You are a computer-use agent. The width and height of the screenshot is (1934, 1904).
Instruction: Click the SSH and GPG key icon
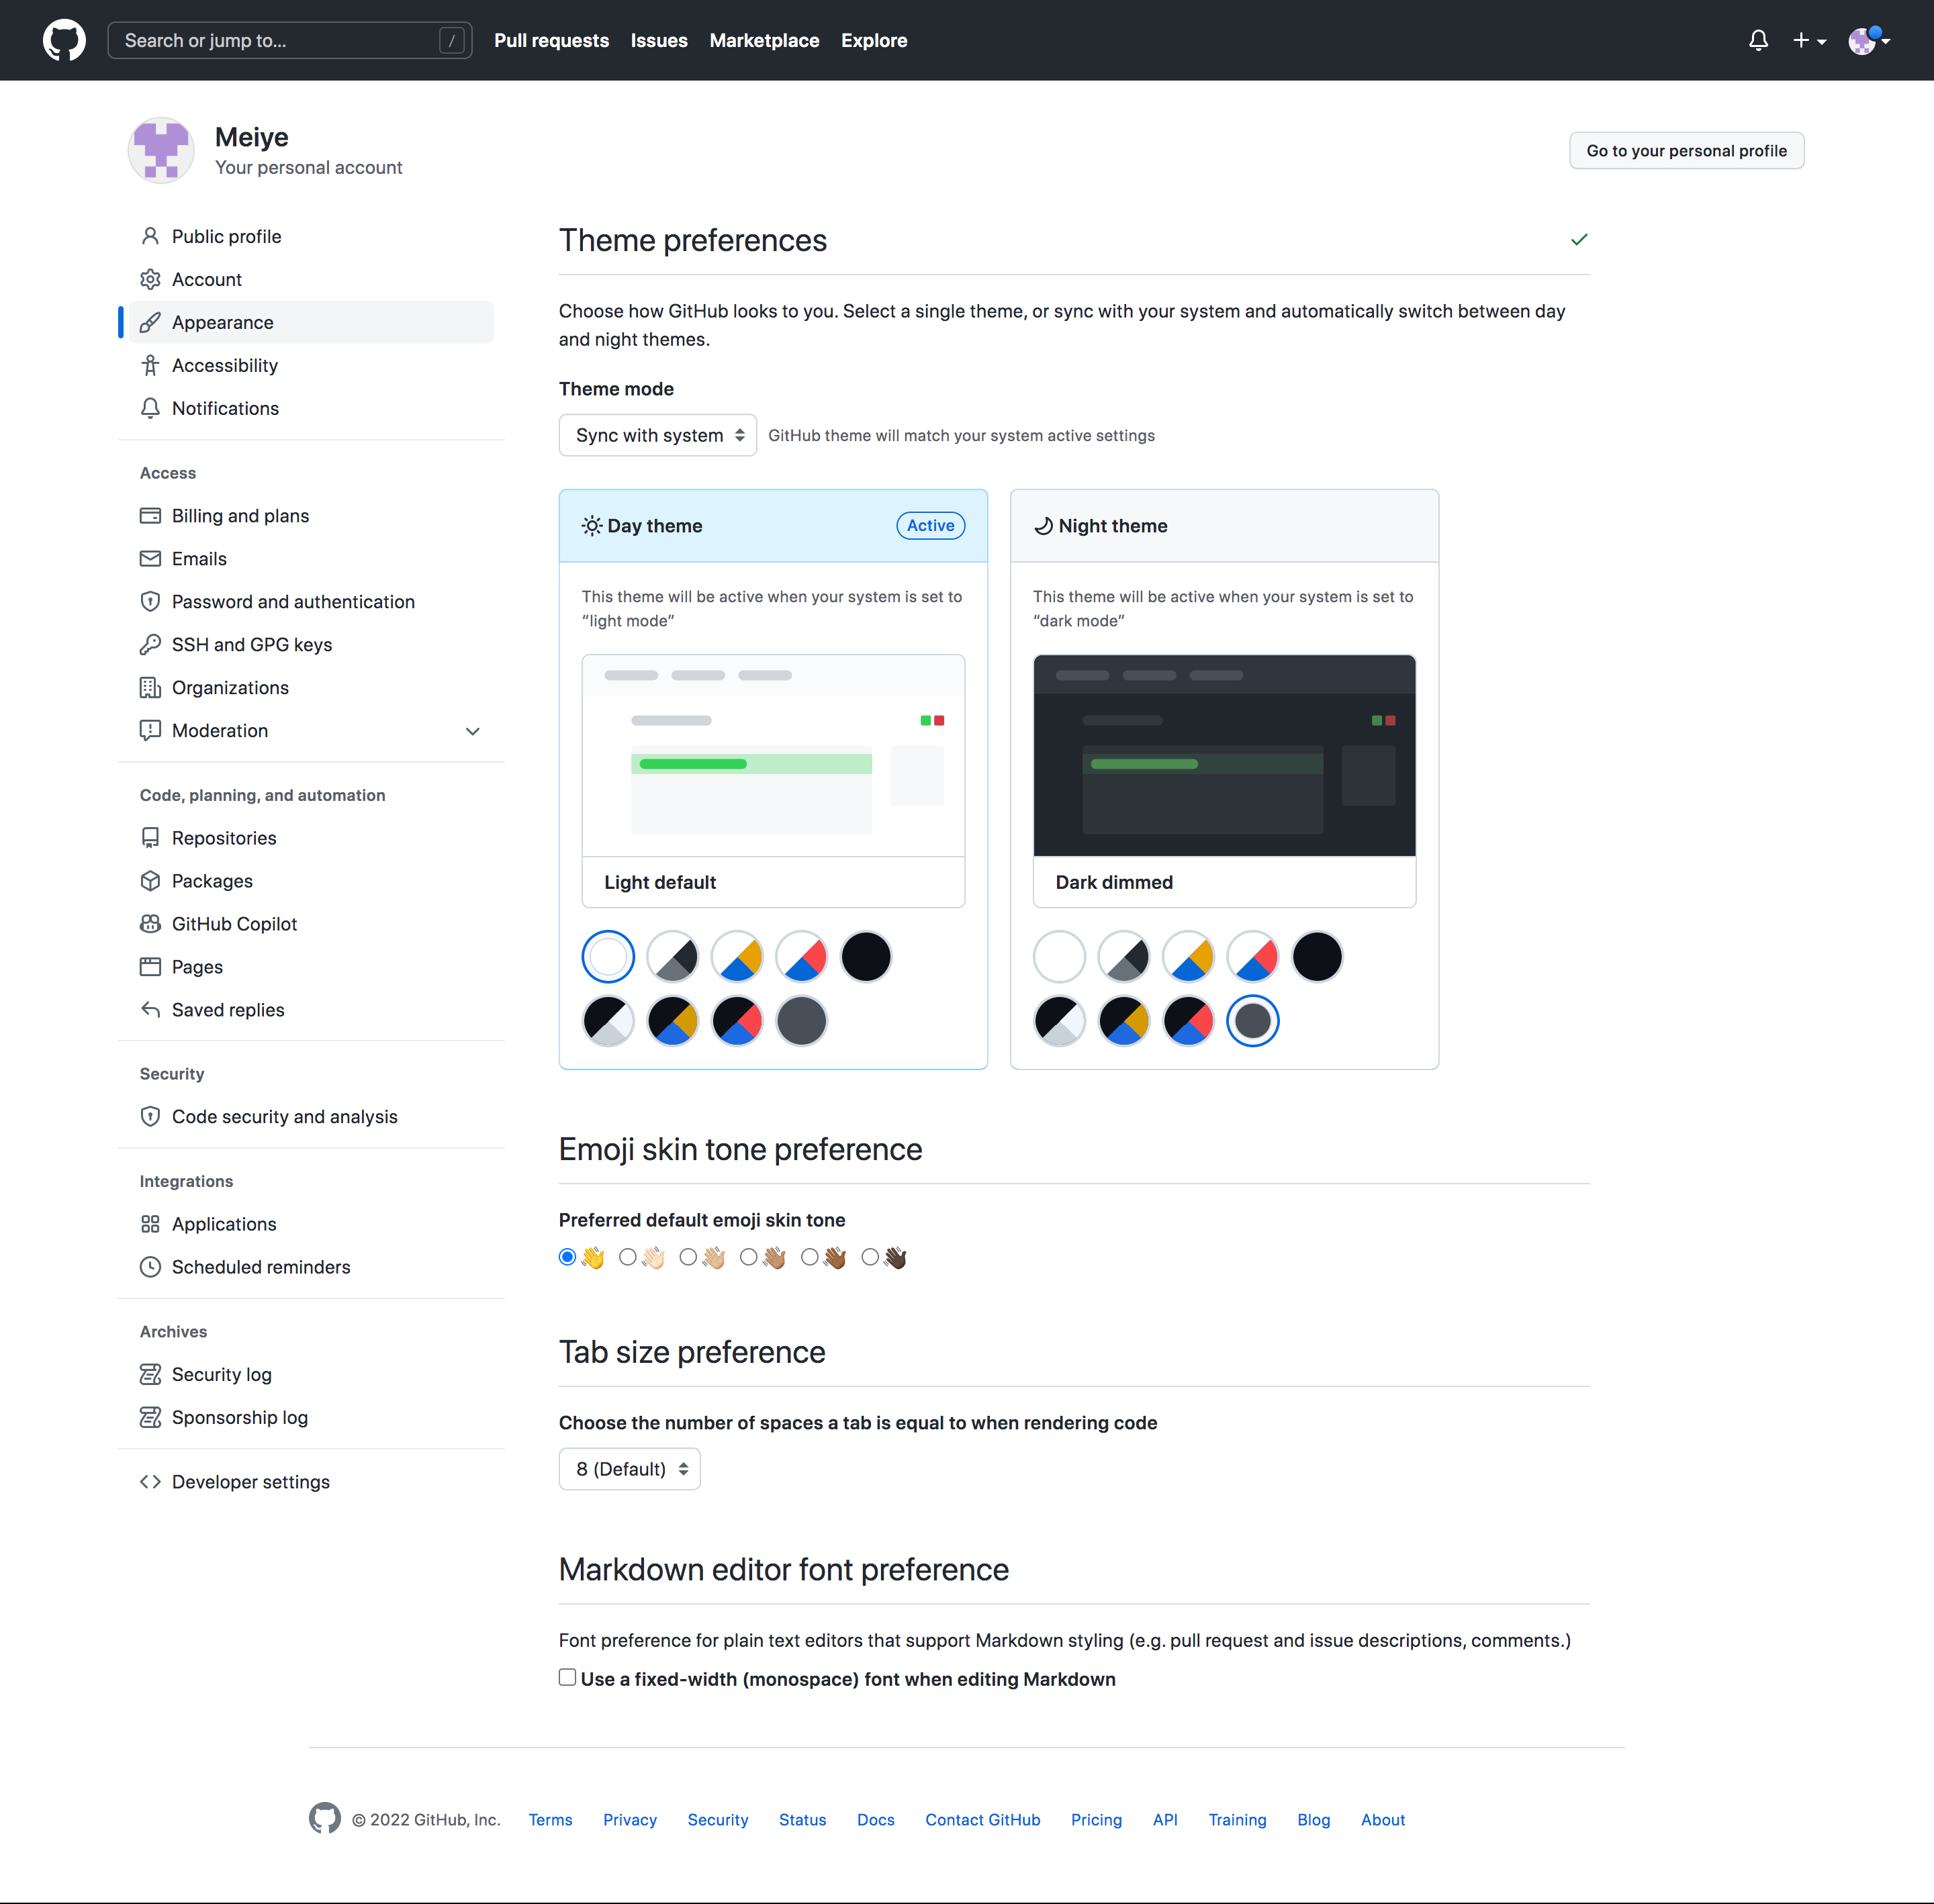[x=150, y=645]
